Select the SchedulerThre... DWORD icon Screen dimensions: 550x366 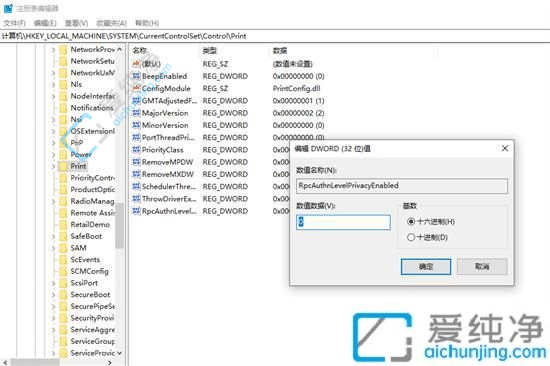136,186
